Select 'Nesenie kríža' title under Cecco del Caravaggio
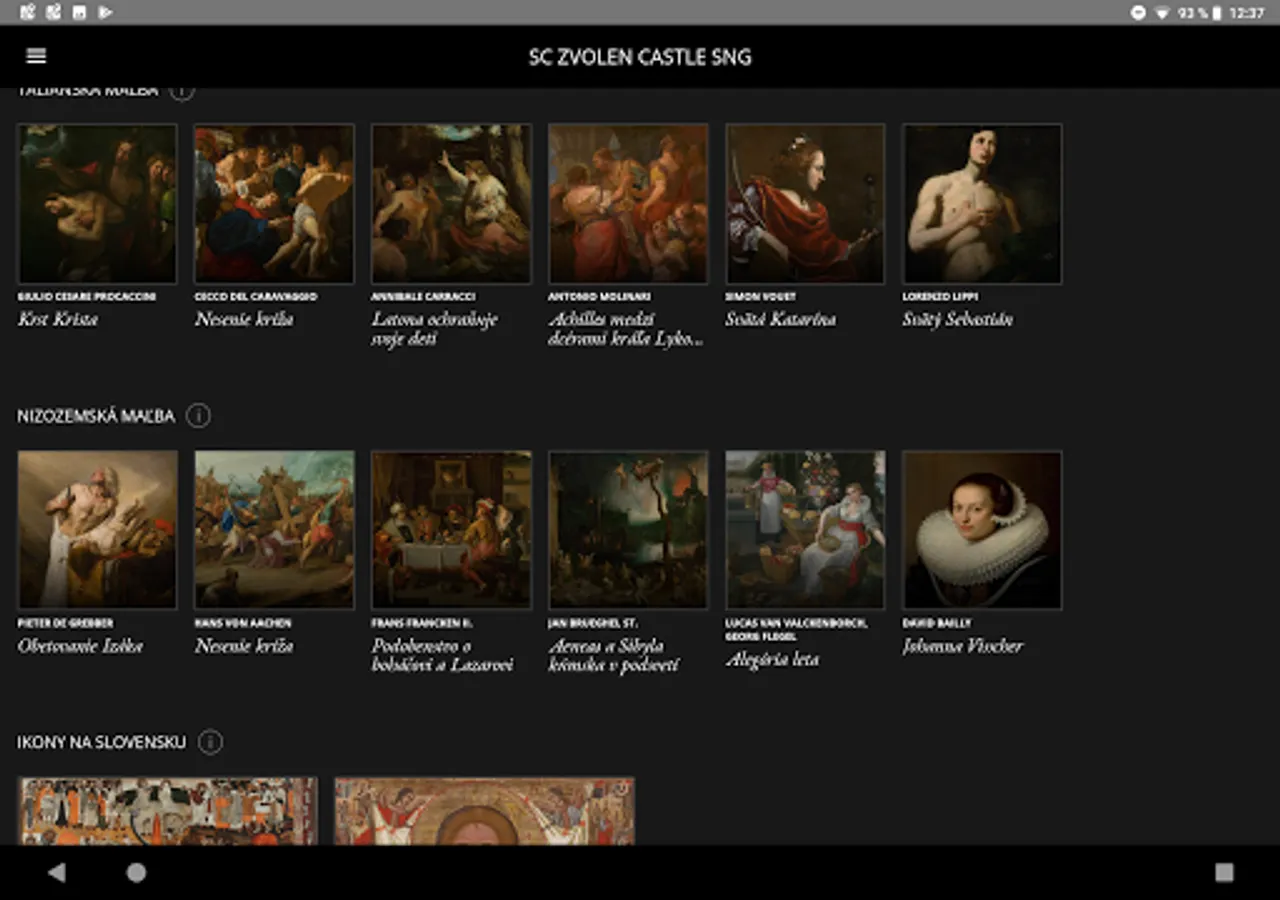This screenshot has height=900, width=1280. coord(244,319)
